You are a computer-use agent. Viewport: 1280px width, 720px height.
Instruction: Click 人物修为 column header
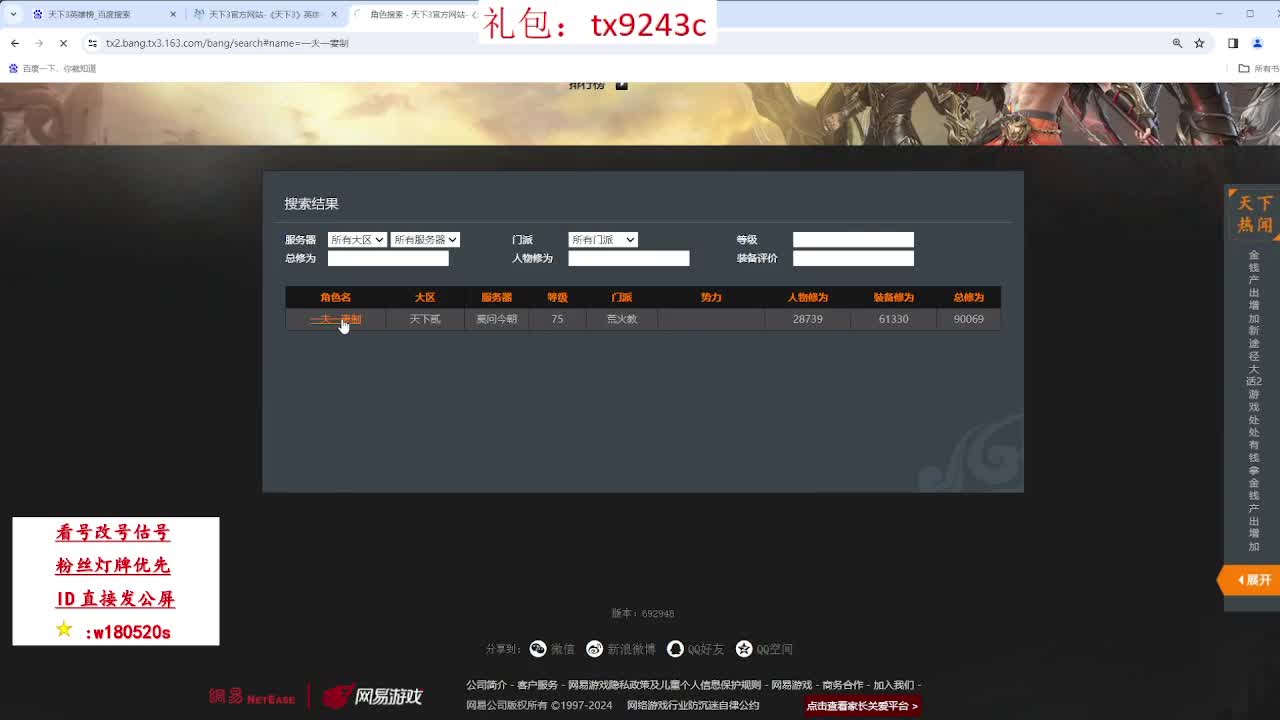coord(808,297)
